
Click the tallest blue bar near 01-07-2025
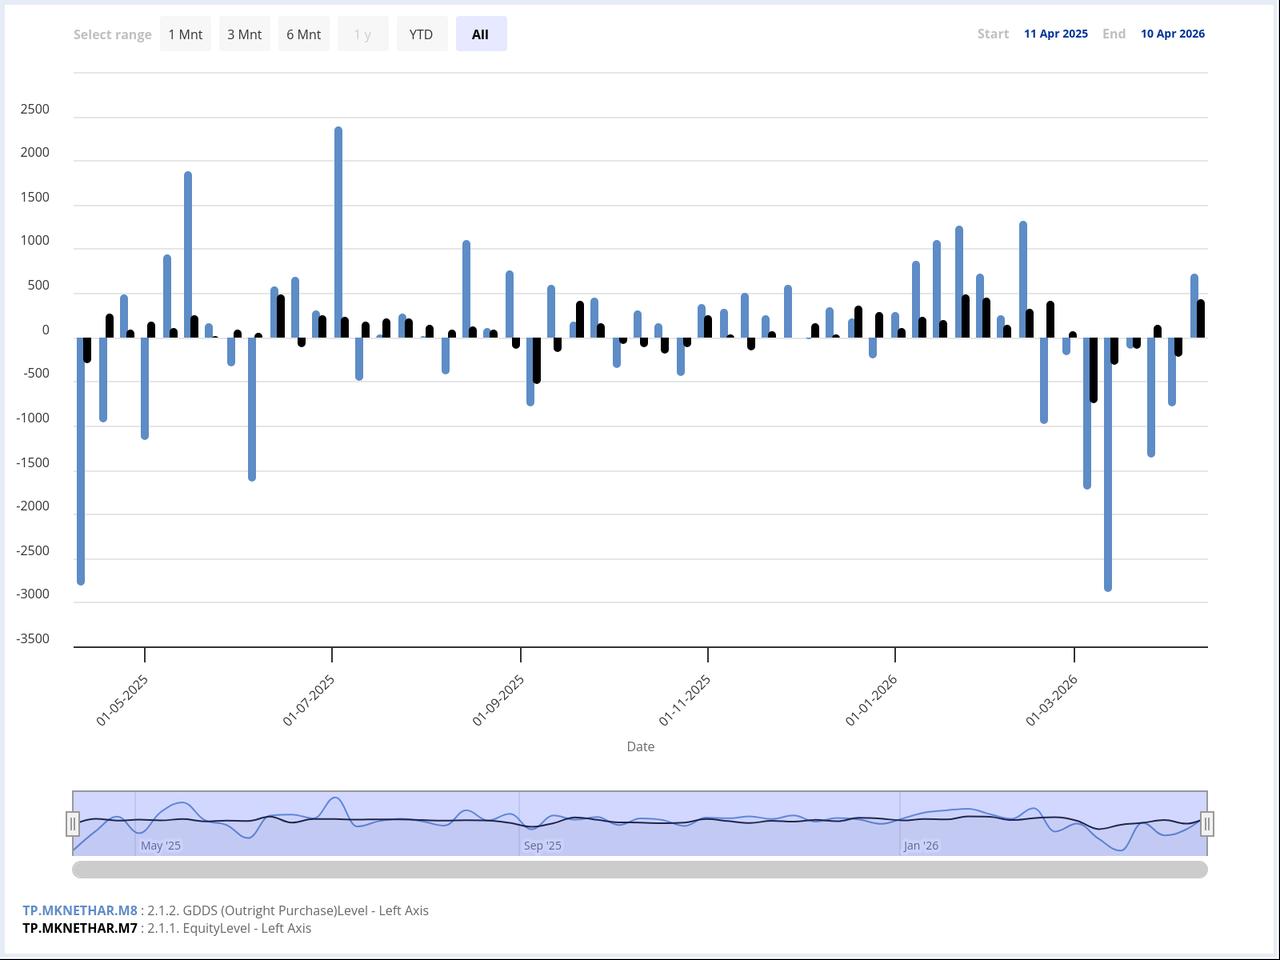338,230
